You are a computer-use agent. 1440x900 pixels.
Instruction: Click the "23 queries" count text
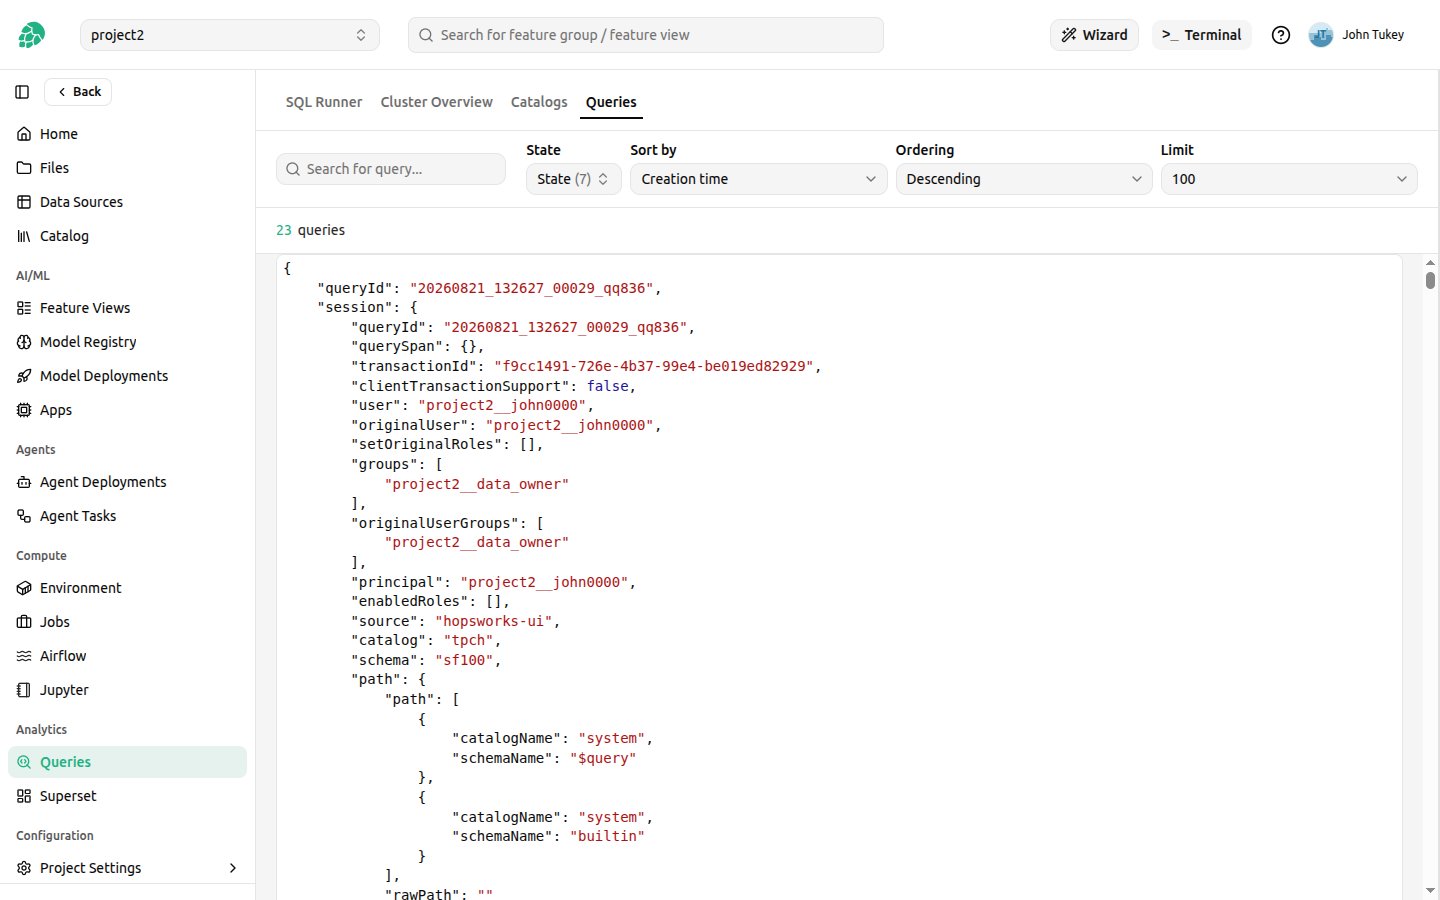[x=310, y=230]
